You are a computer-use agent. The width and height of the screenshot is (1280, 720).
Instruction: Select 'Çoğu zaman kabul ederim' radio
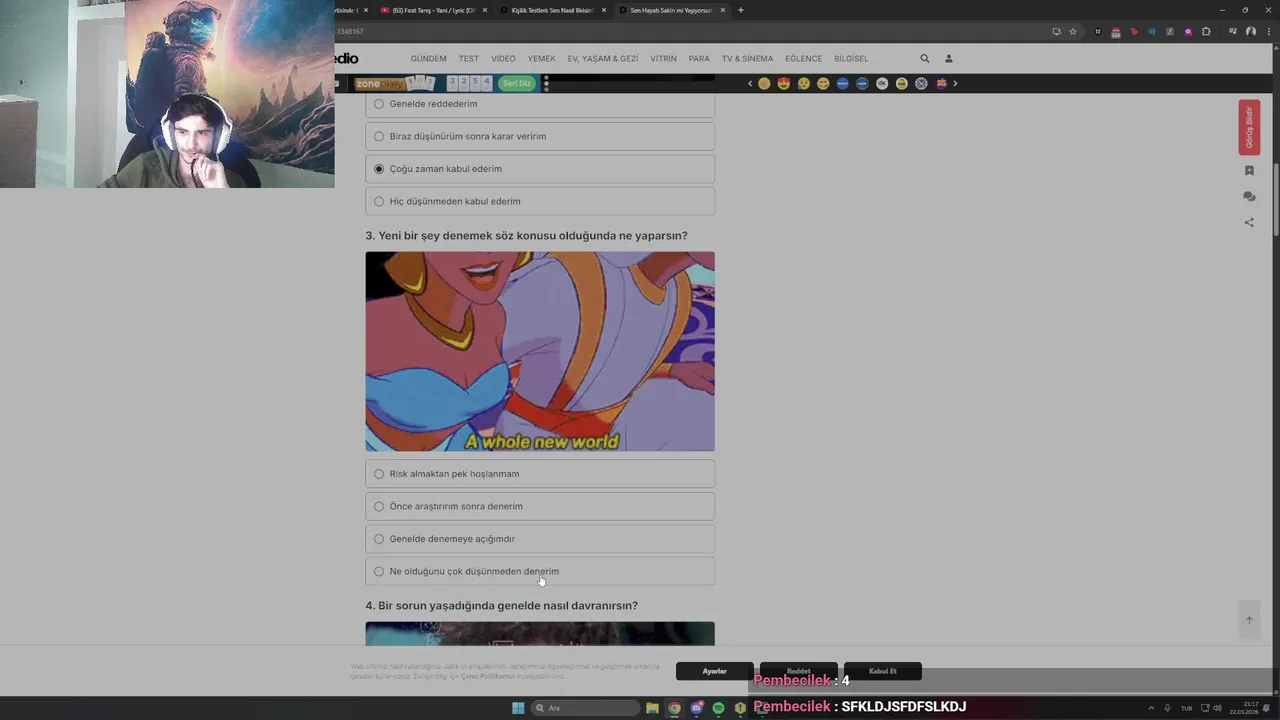[x=540, y=169]
